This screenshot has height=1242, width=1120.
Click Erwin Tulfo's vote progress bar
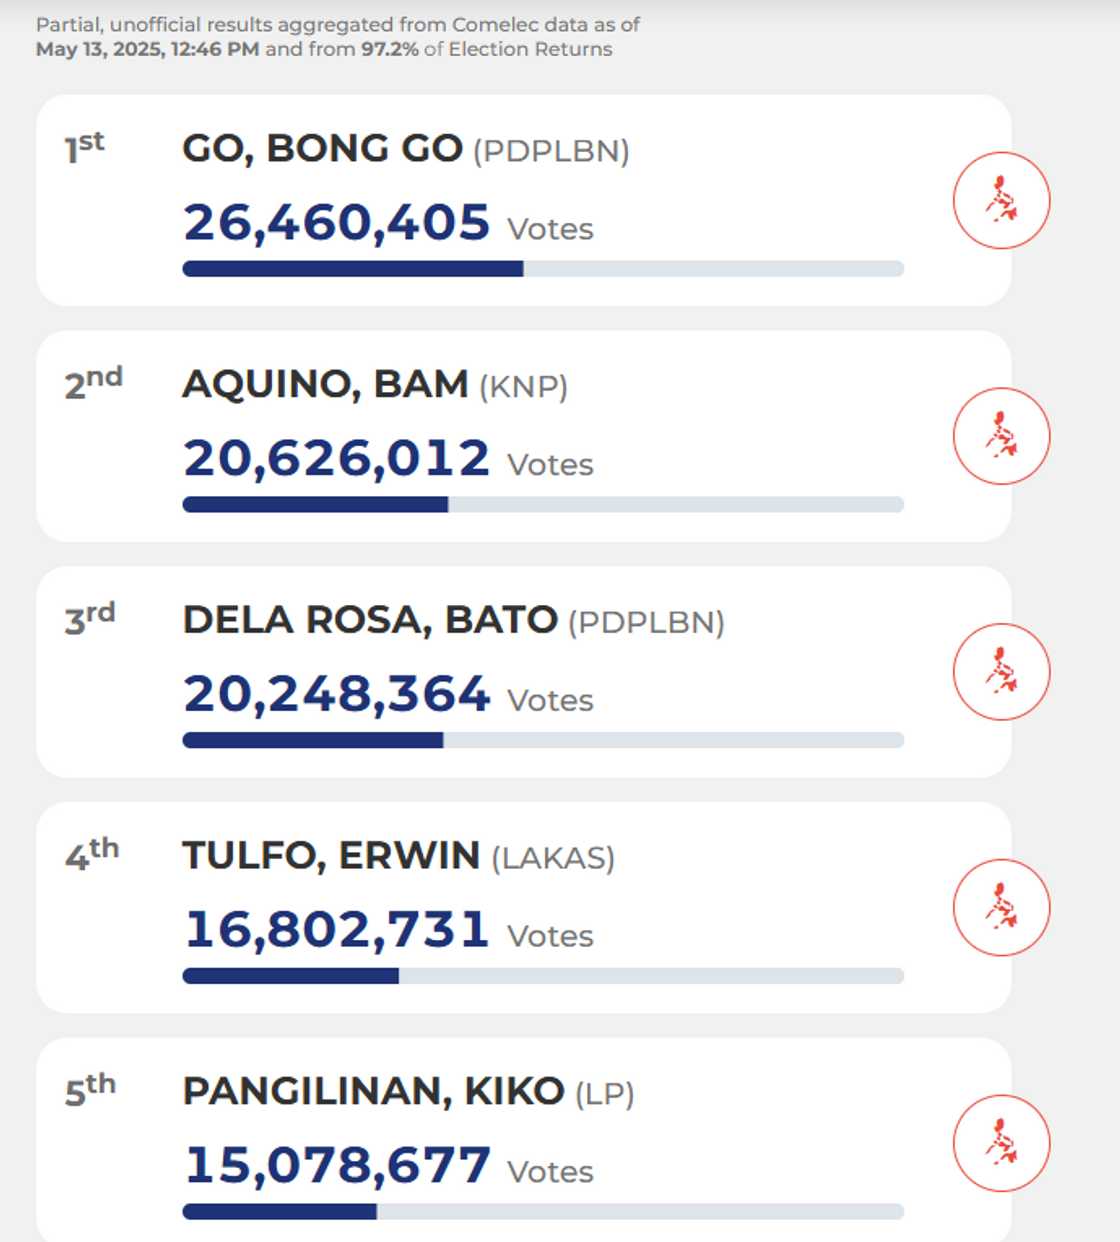[x=543, y=976]
